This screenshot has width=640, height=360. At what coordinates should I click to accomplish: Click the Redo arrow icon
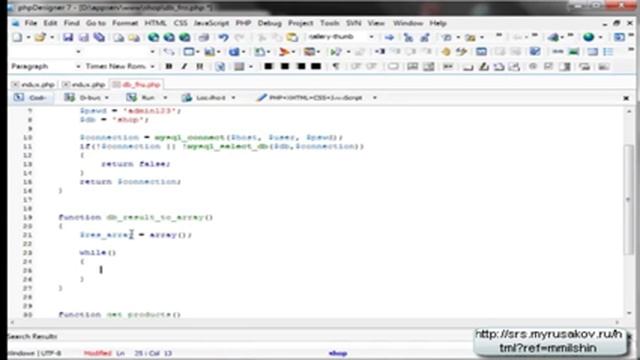pos(239,37)
